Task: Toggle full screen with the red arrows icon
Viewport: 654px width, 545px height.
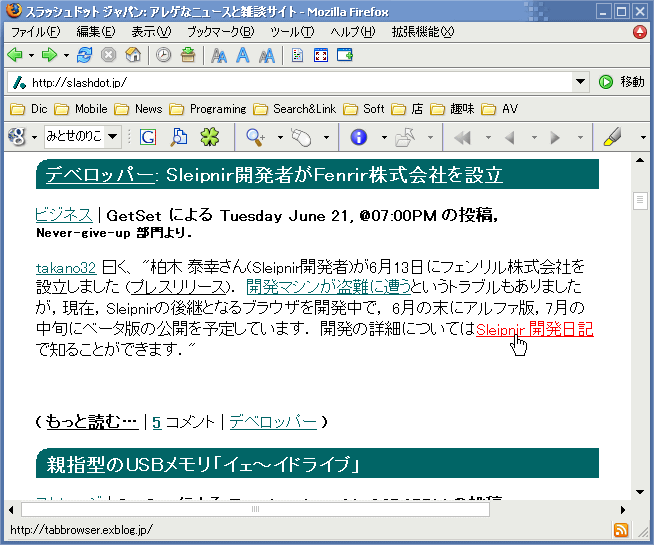Action: [x=321, y=55]
